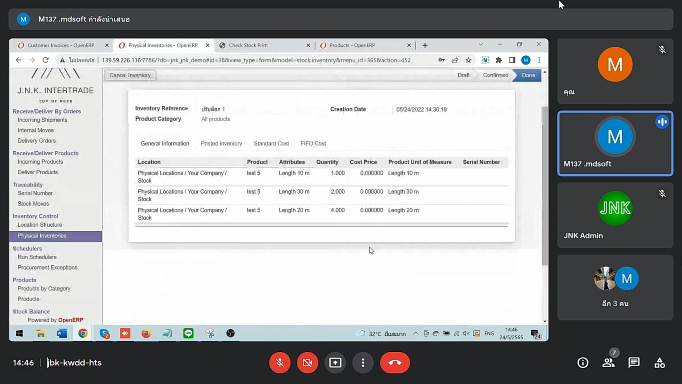Open Incoming Shipments in the sidebar
Viewport: 682px width, 384px height.
[x=42, y=120]
